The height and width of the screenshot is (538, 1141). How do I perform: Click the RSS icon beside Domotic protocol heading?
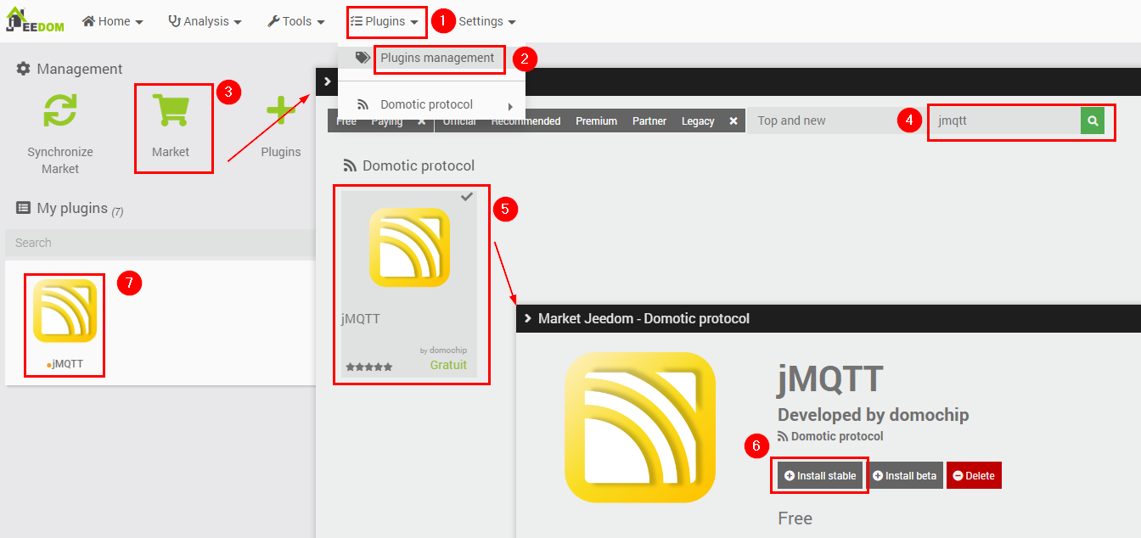click(x=349, y=165)
